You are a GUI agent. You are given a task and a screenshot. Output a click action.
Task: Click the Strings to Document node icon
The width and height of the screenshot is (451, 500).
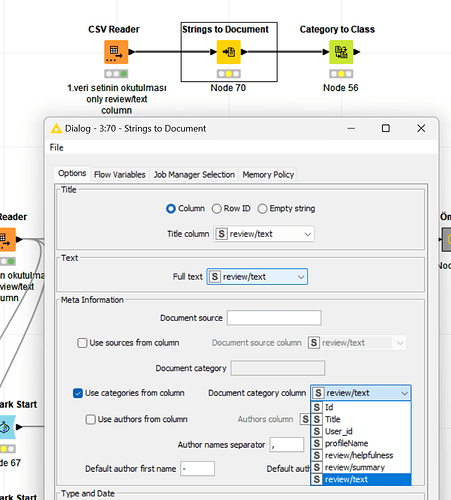[229, 52]
